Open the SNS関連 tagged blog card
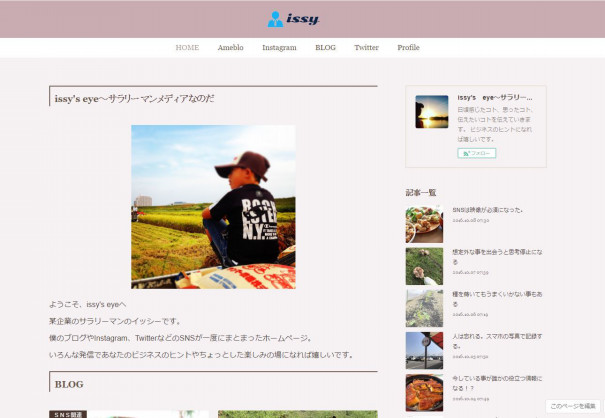 [x=129, y=414]
